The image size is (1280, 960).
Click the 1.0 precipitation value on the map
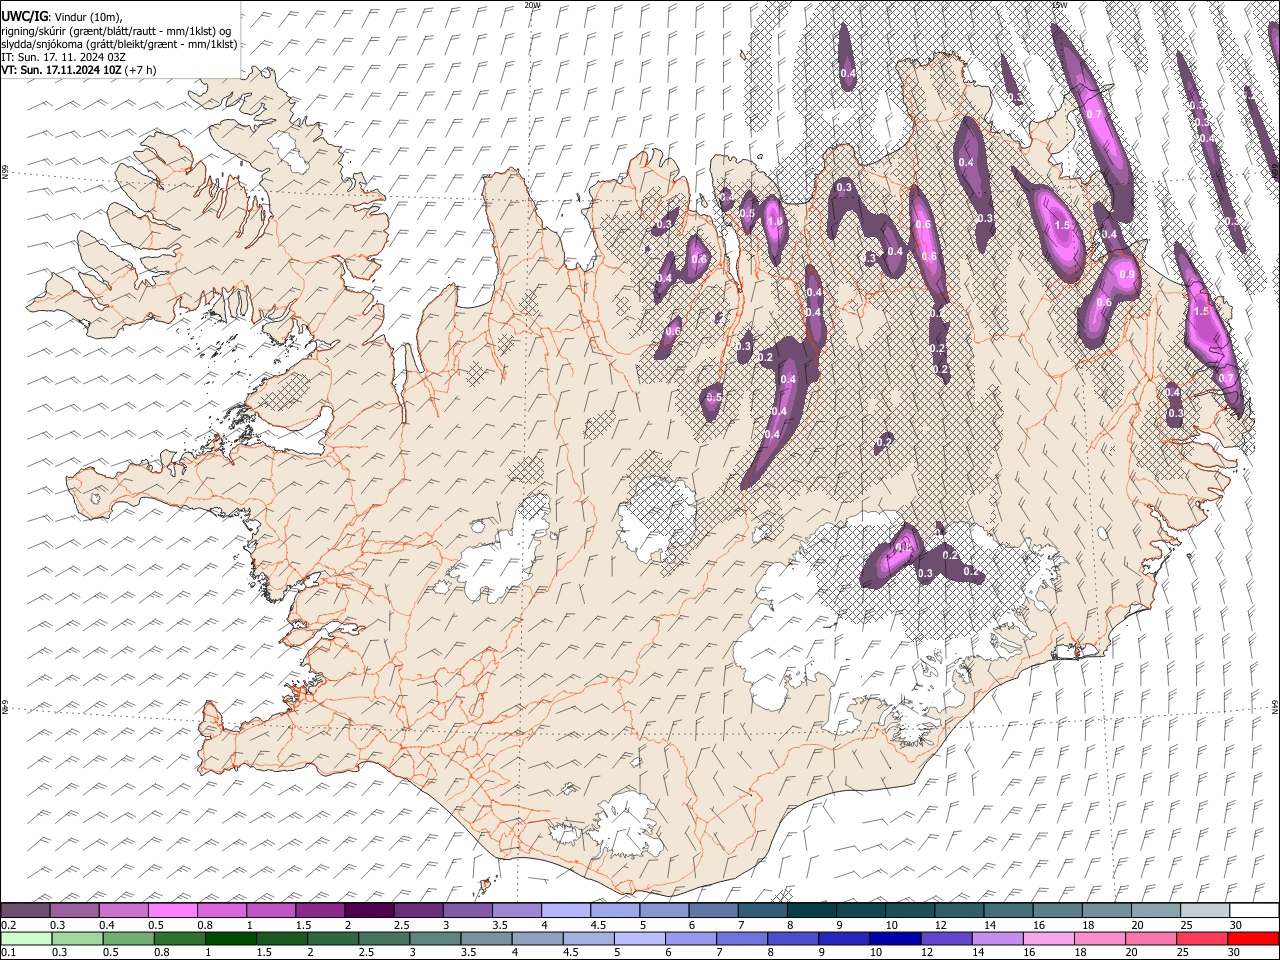(774, 222)
